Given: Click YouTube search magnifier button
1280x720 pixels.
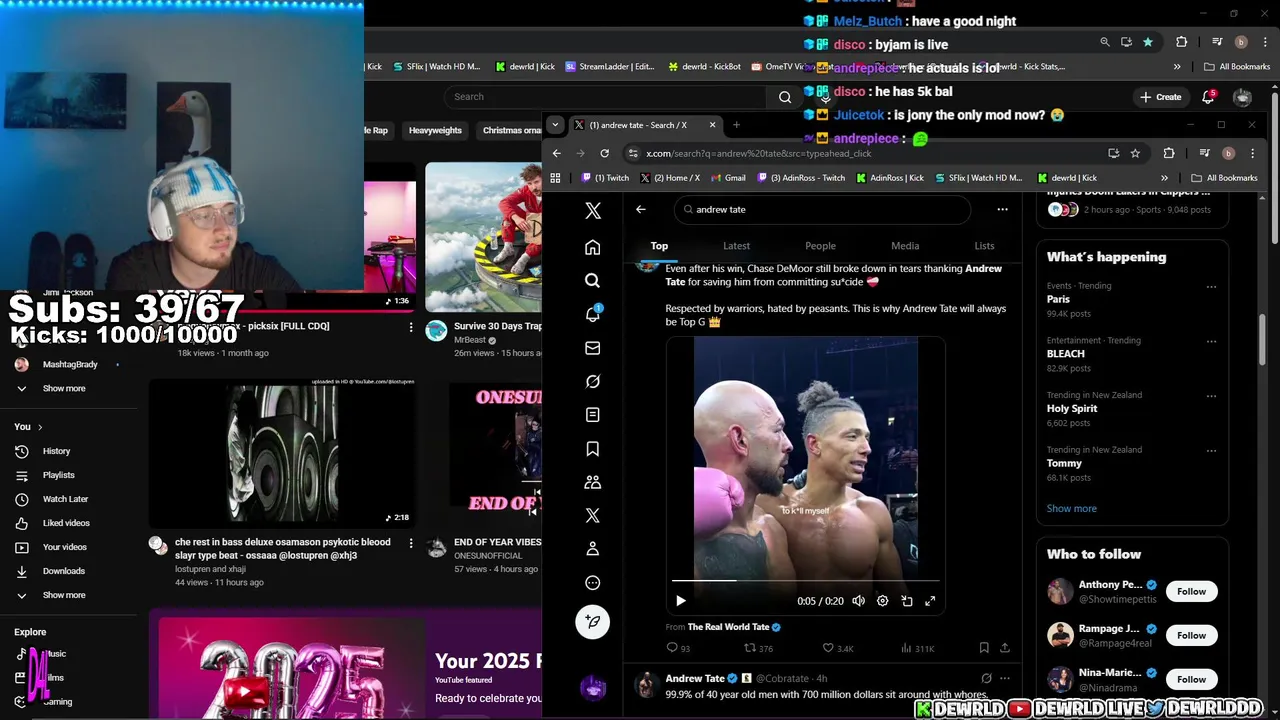Looking at the screenshot, I should (785, 97).
